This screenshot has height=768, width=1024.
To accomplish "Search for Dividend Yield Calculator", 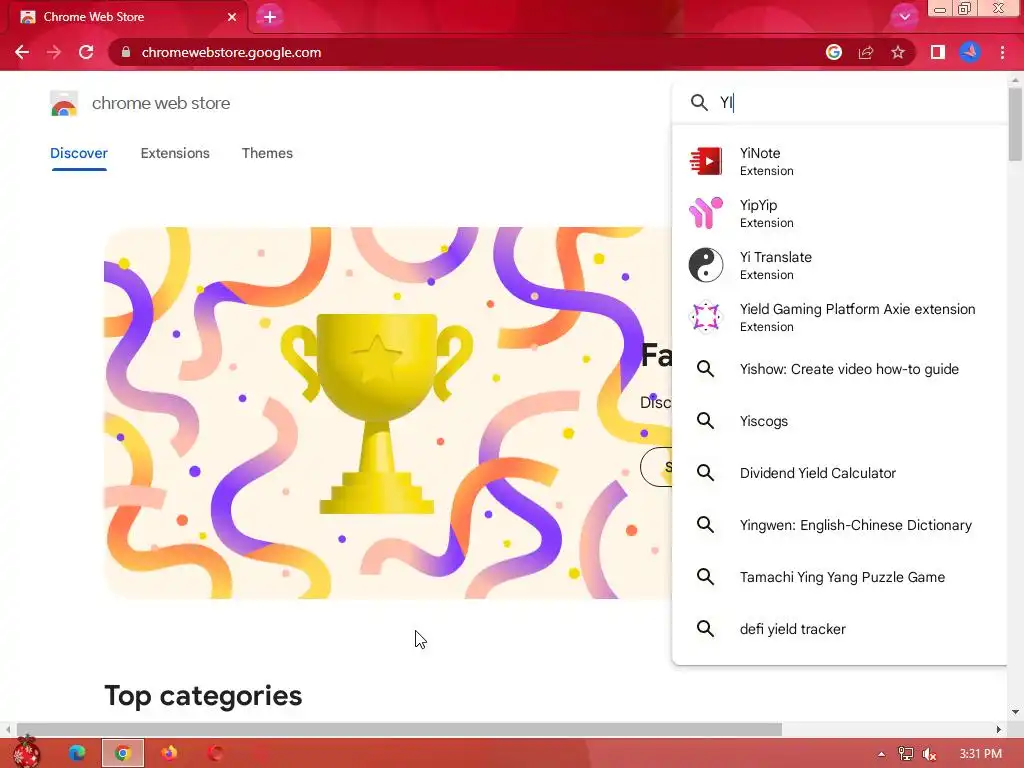I will [839, 473].
